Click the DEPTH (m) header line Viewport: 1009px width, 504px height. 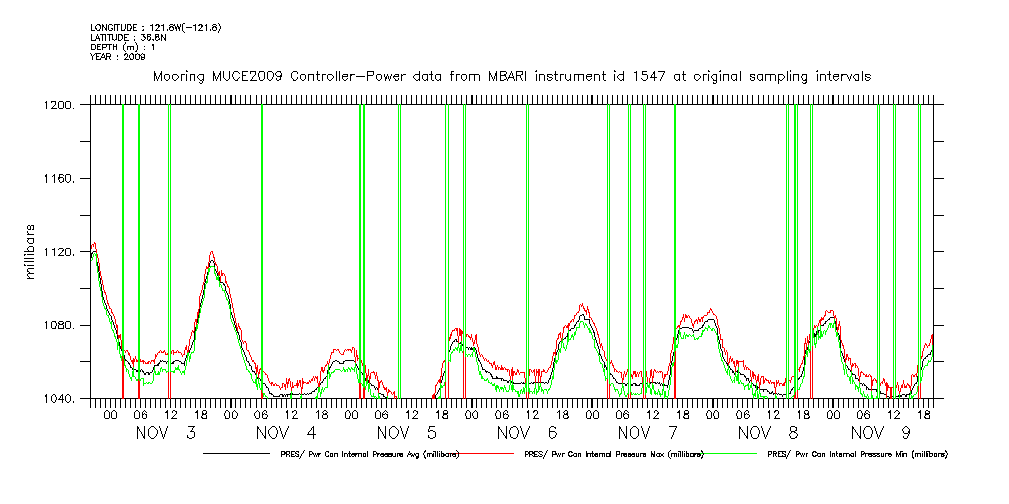[x=122, y=47]
